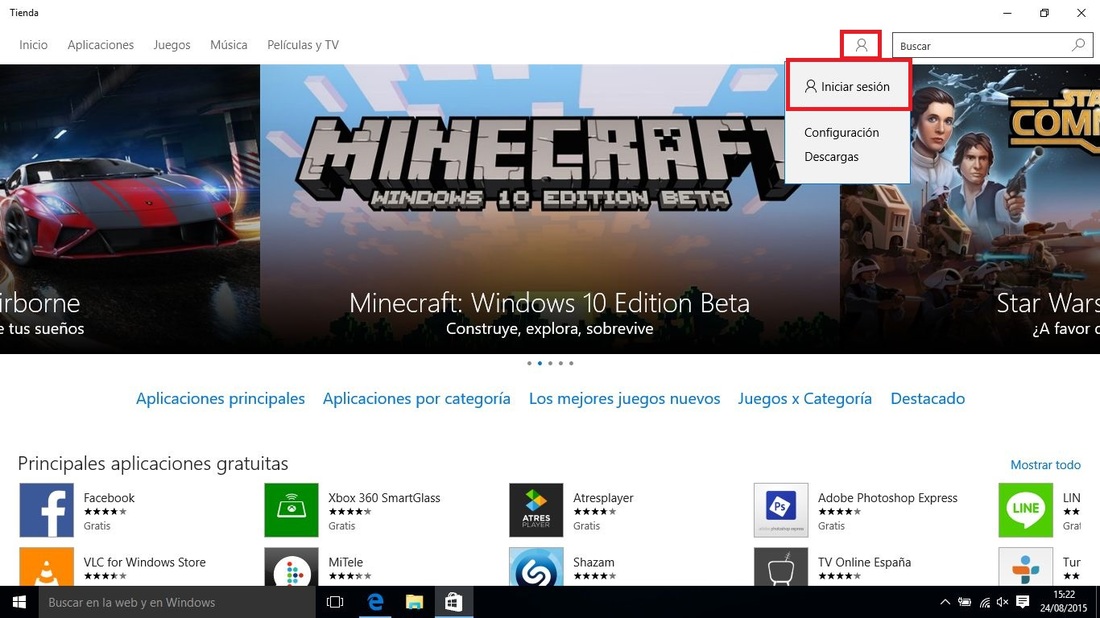Open the Adobe Photoshop Express icon
The width and height of the screenshot is (1100, 618).
pyautogui.click(x=781, y=510)
